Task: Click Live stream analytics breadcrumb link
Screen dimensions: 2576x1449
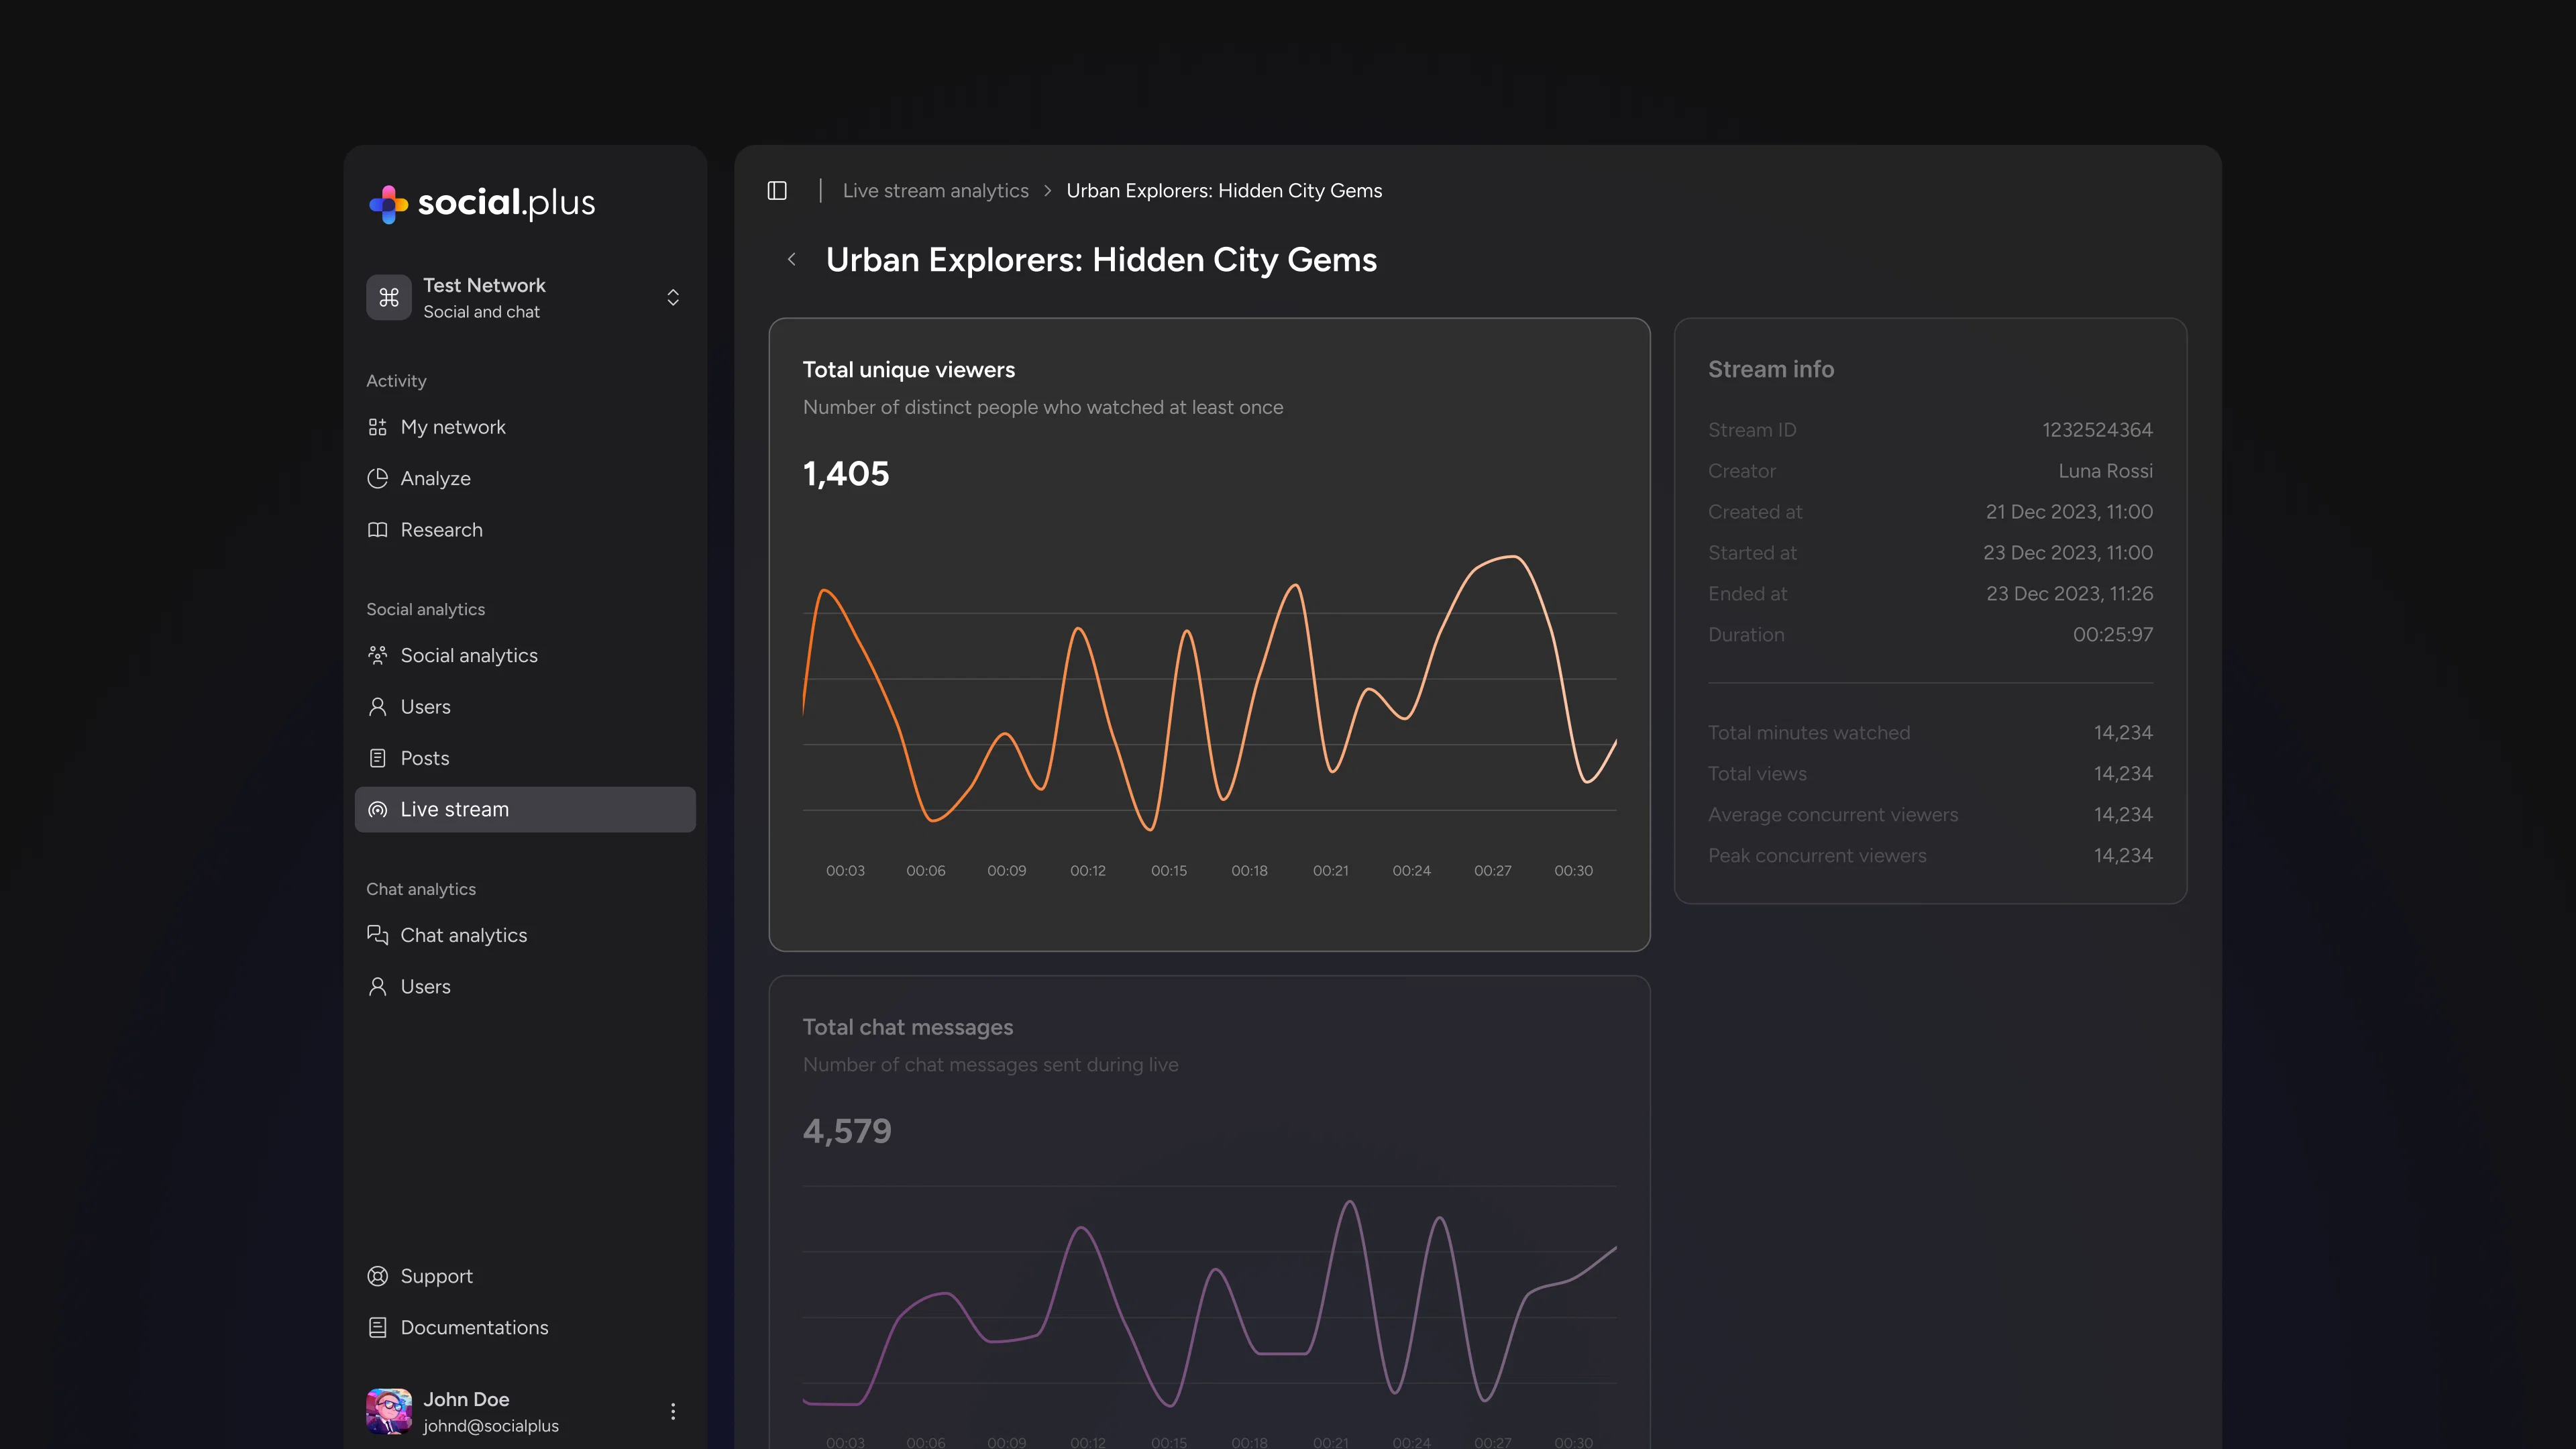Action: (x=935, y=190)
